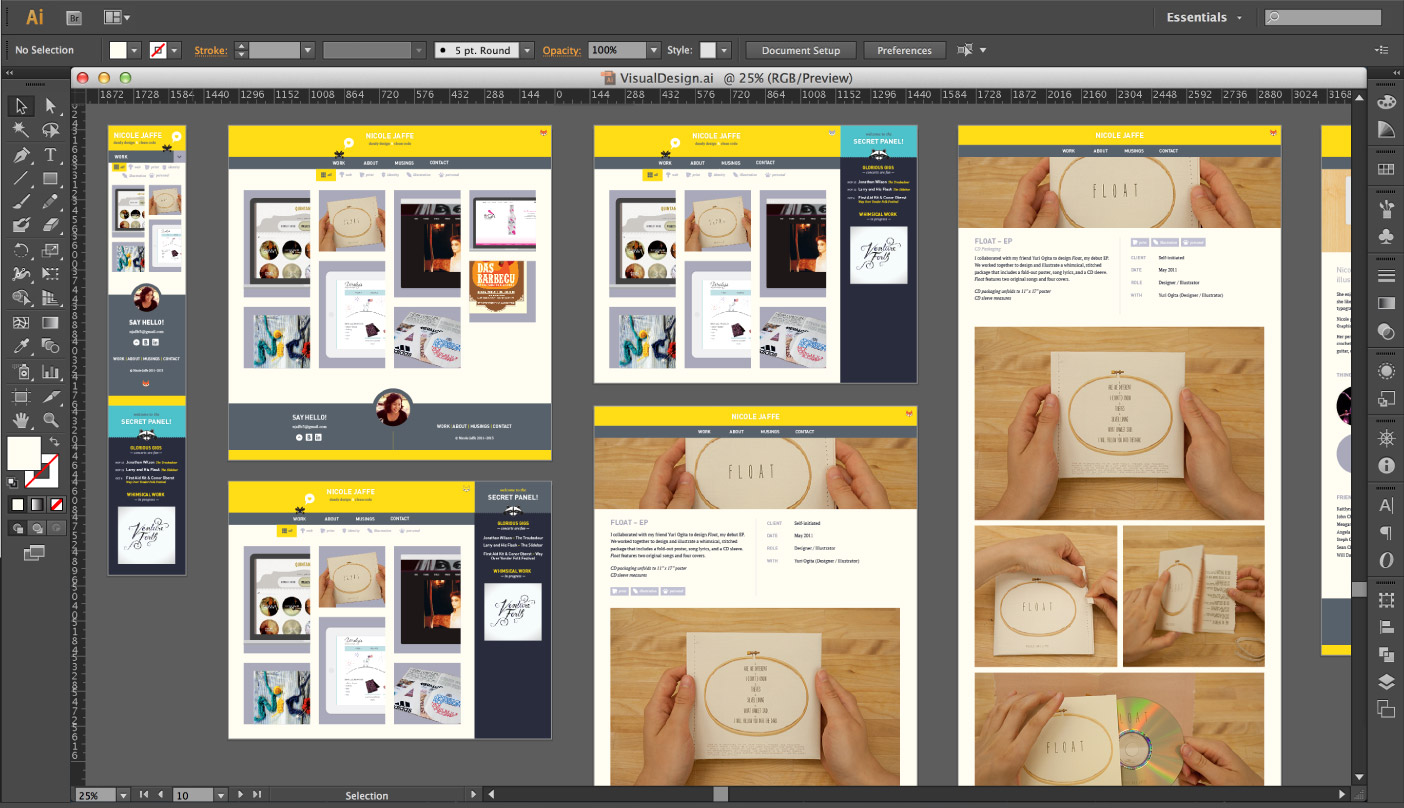
Task: Open the Layers panel icon
Action: pos(1386,682)
